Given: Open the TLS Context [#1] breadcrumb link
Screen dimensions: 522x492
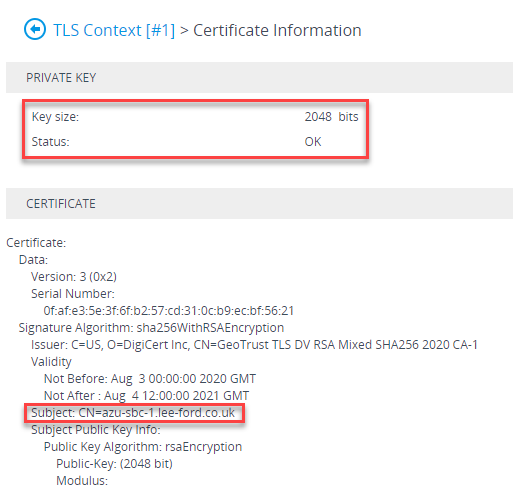Looking at the screenshot, I should pyautogui.click(x=114, y=30).
